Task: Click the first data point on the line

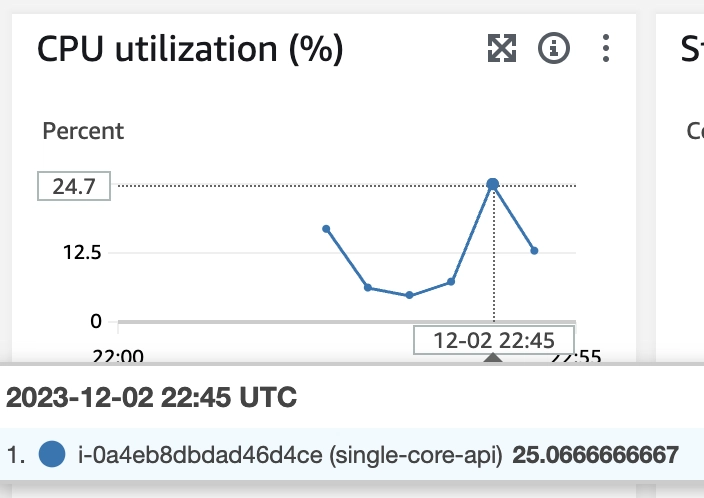Action: point(326,229)
